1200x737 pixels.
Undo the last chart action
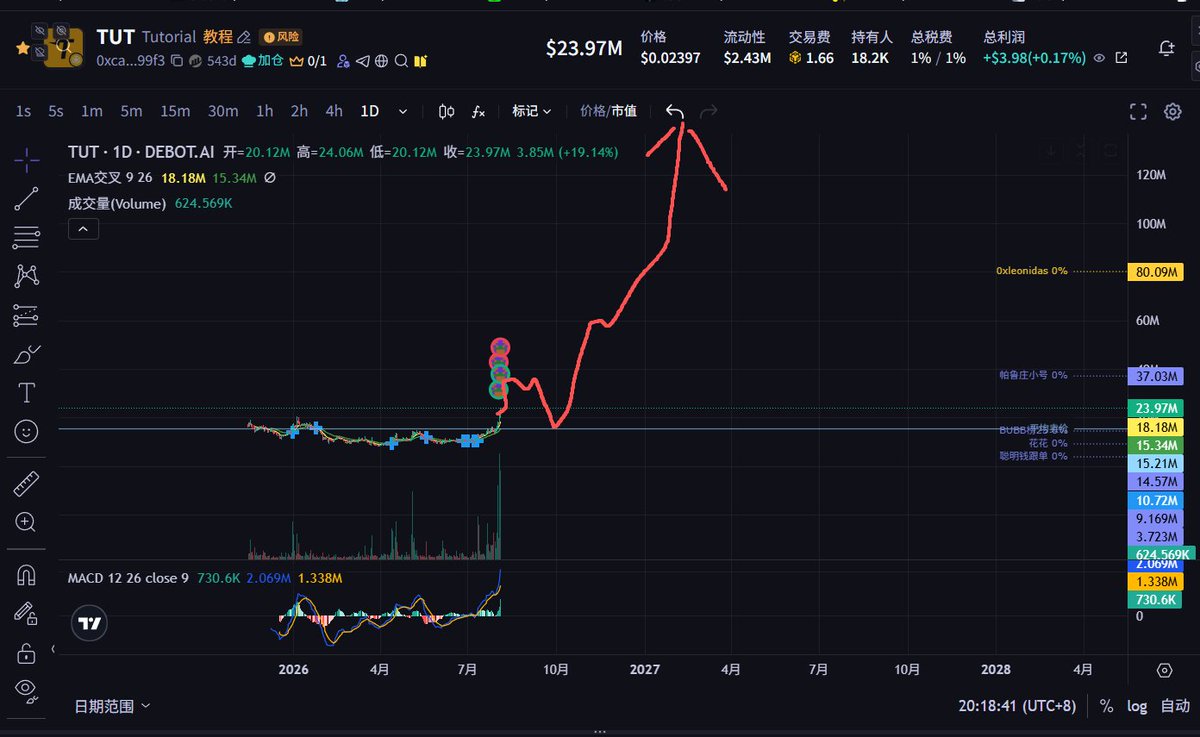[675, 111]
